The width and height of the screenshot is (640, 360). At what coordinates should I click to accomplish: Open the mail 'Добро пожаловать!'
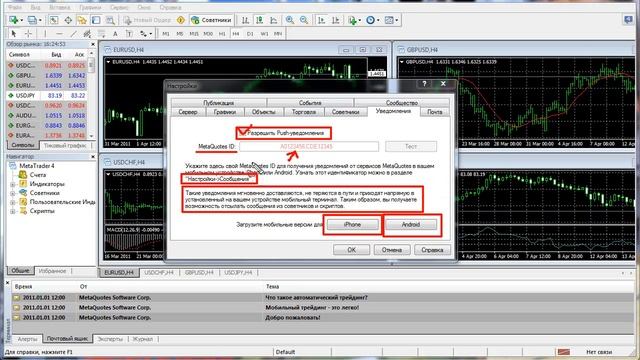coord(293,318)
